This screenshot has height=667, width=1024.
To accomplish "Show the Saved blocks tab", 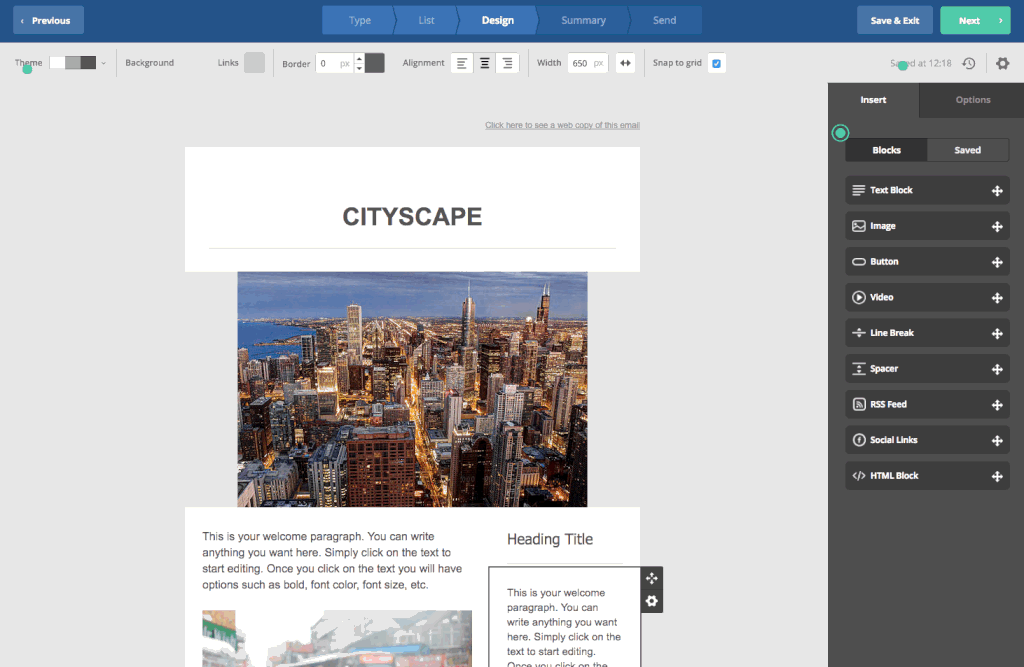I will [x=967, y=150].
